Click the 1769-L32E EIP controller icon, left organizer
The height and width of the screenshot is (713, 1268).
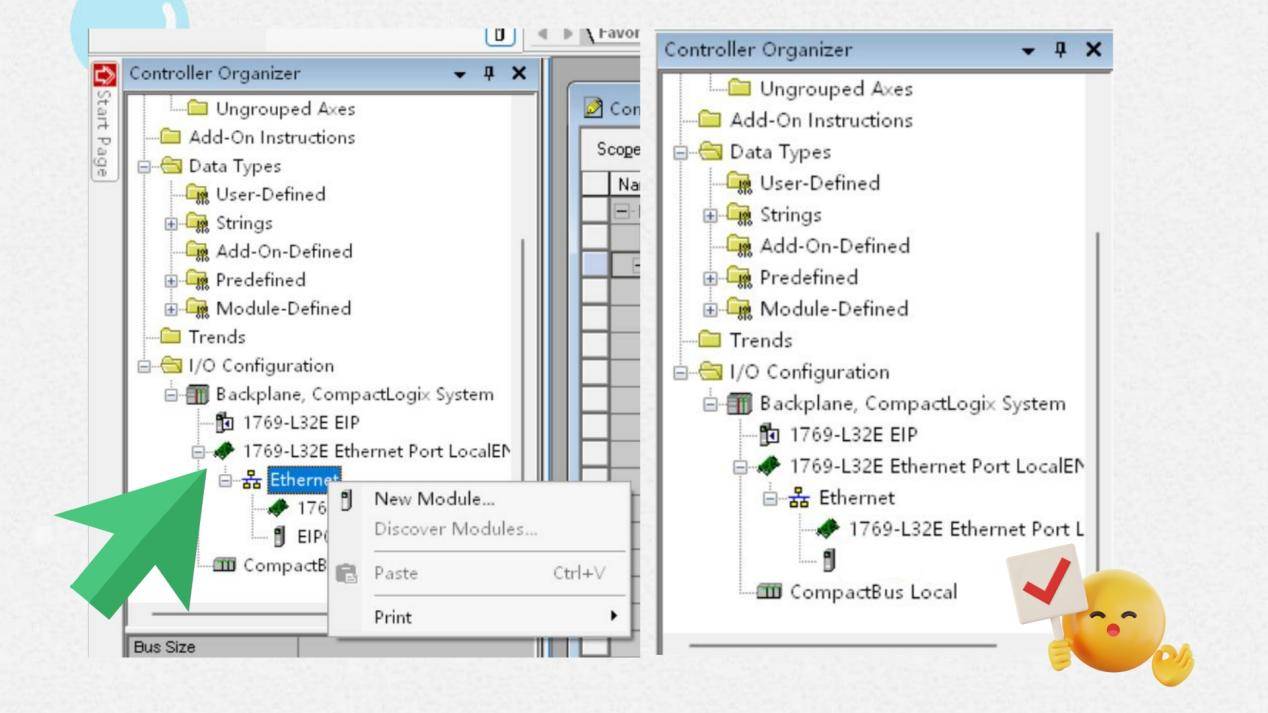225,423
